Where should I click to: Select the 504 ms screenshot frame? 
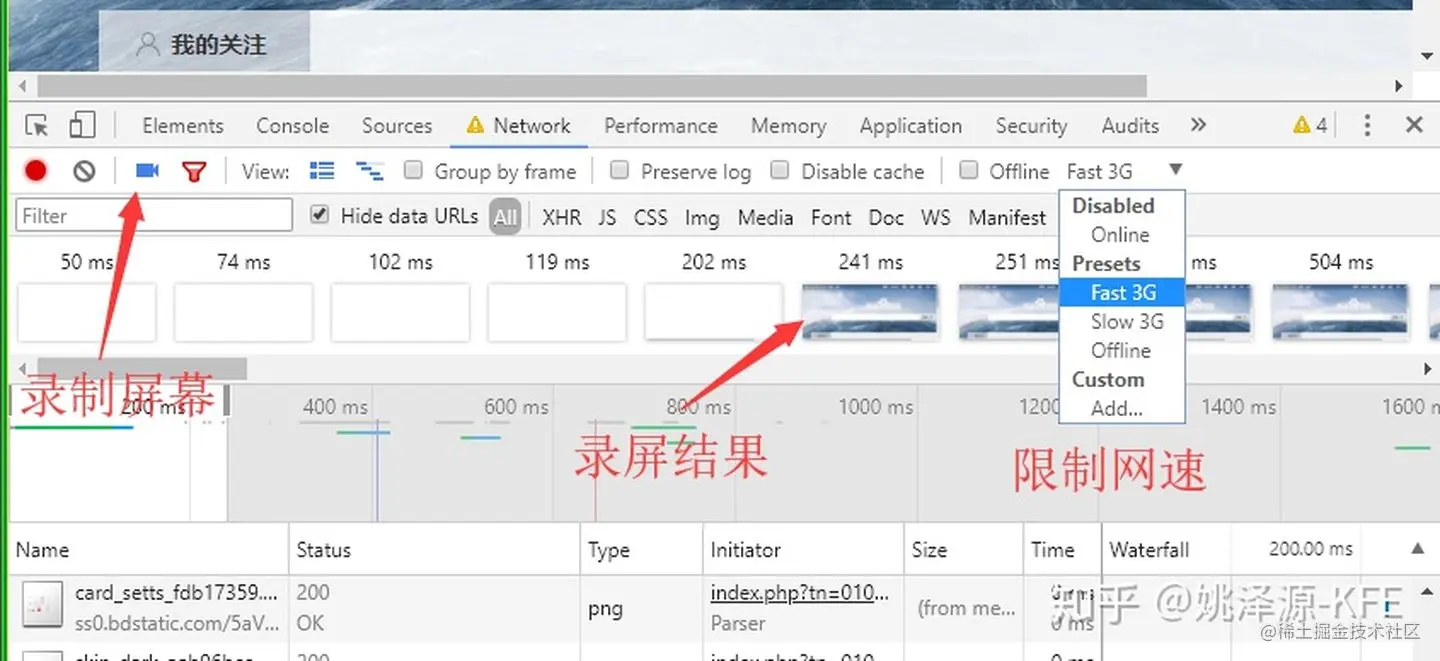(1341, 311)
